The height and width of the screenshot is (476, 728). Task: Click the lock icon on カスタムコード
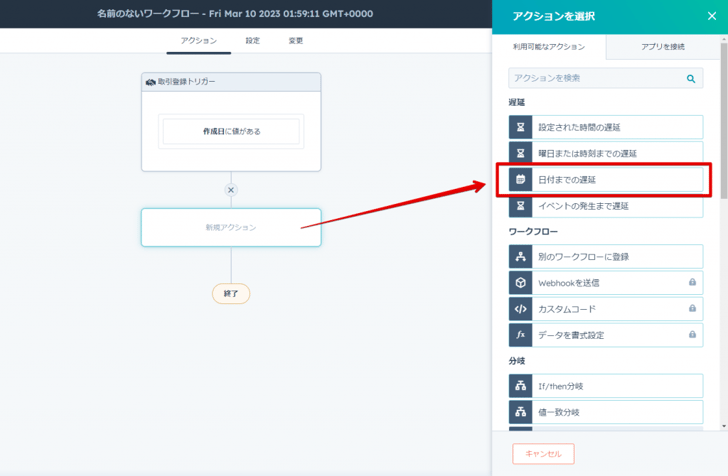coord(692,308)
